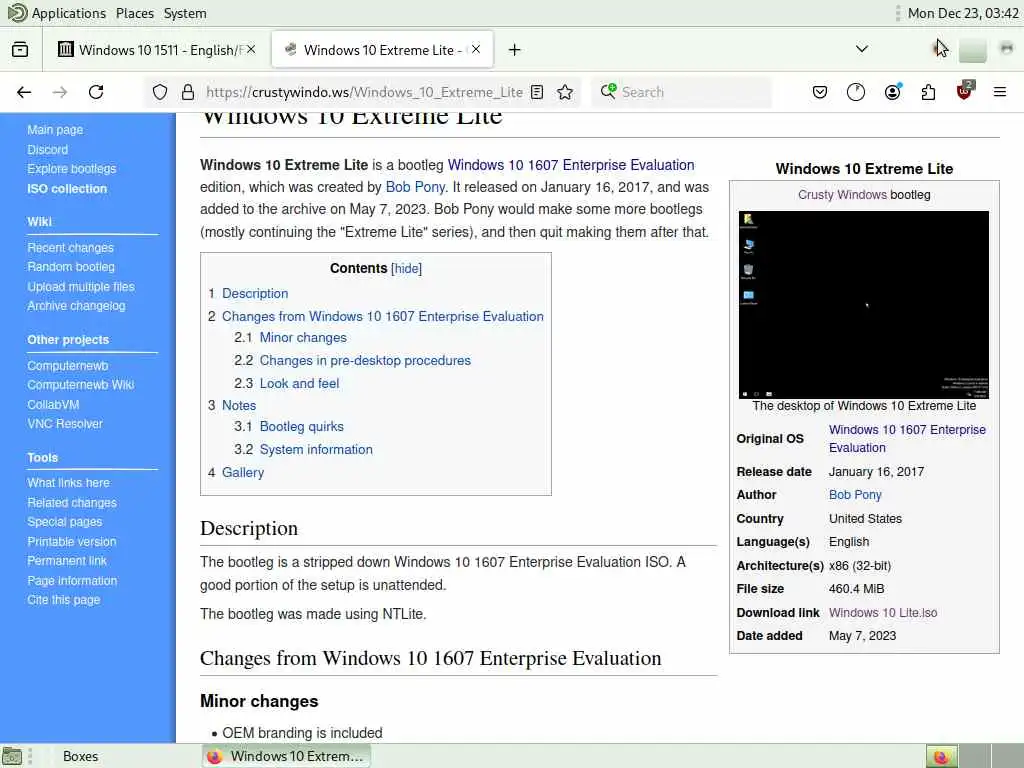Click the padlock site security icon
Screen dimensions: 1024x768
(x=188, y=92)
